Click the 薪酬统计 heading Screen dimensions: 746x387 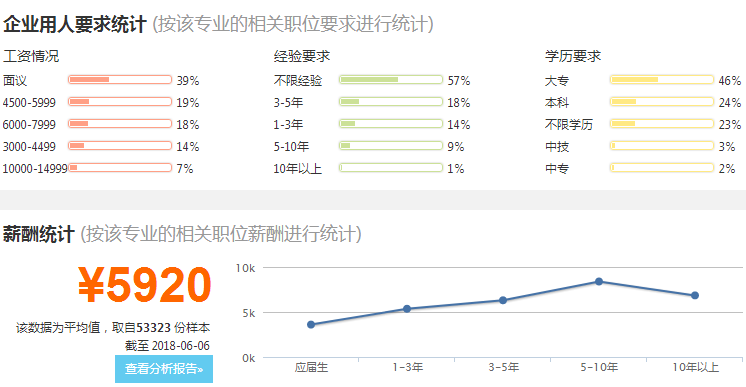pos(39,234)
